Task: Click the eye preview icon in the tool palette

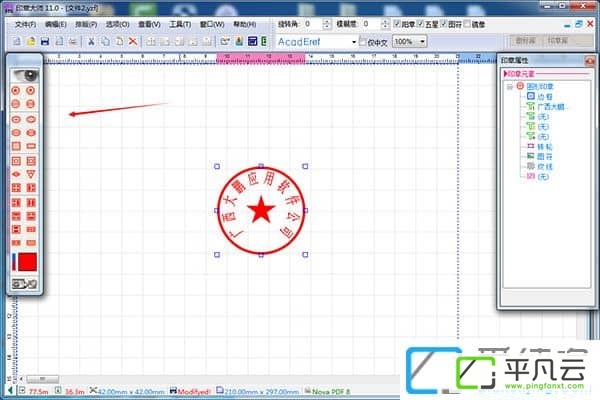Action: (25, 75)
